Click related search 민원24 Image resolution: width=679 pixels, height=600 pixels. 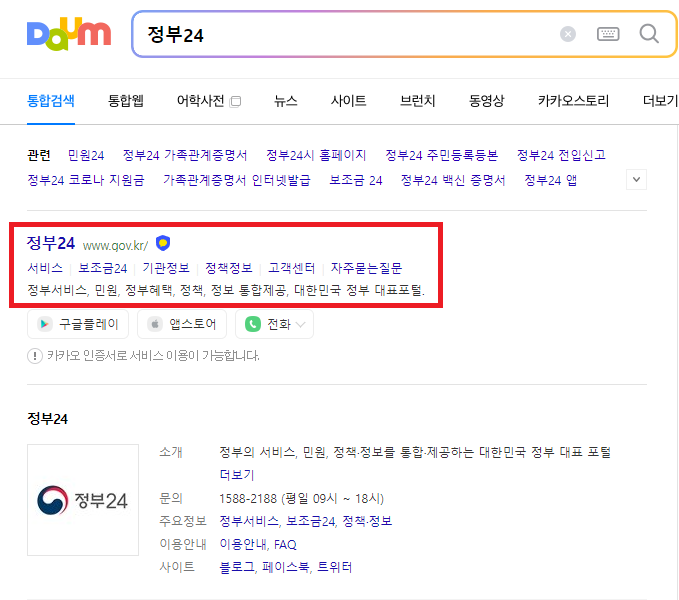click(x=86, y=155)
